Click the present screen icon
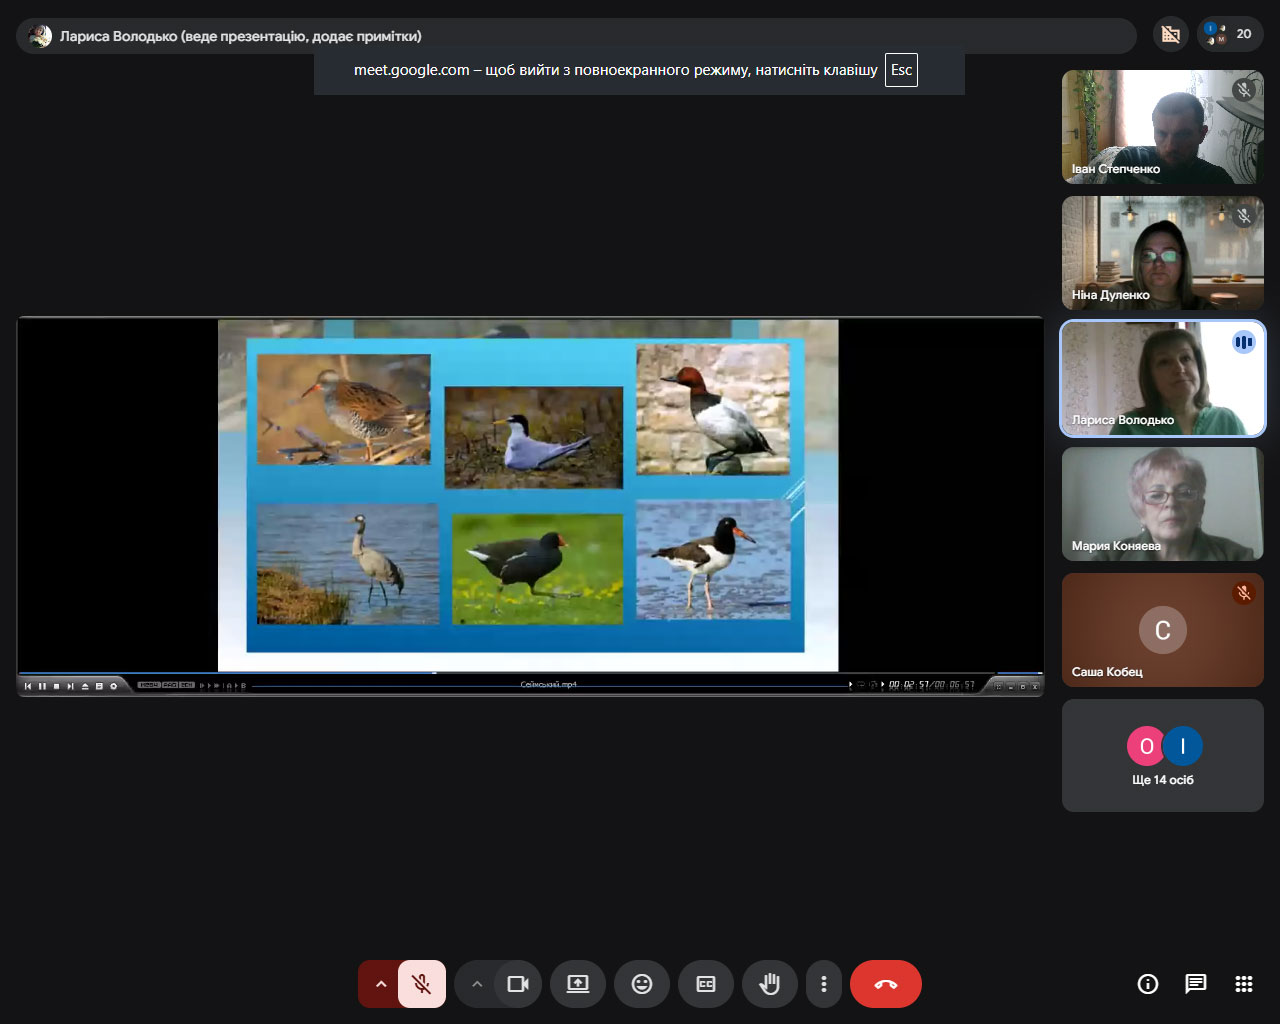 pyautogui.click(x=578, y=984)
